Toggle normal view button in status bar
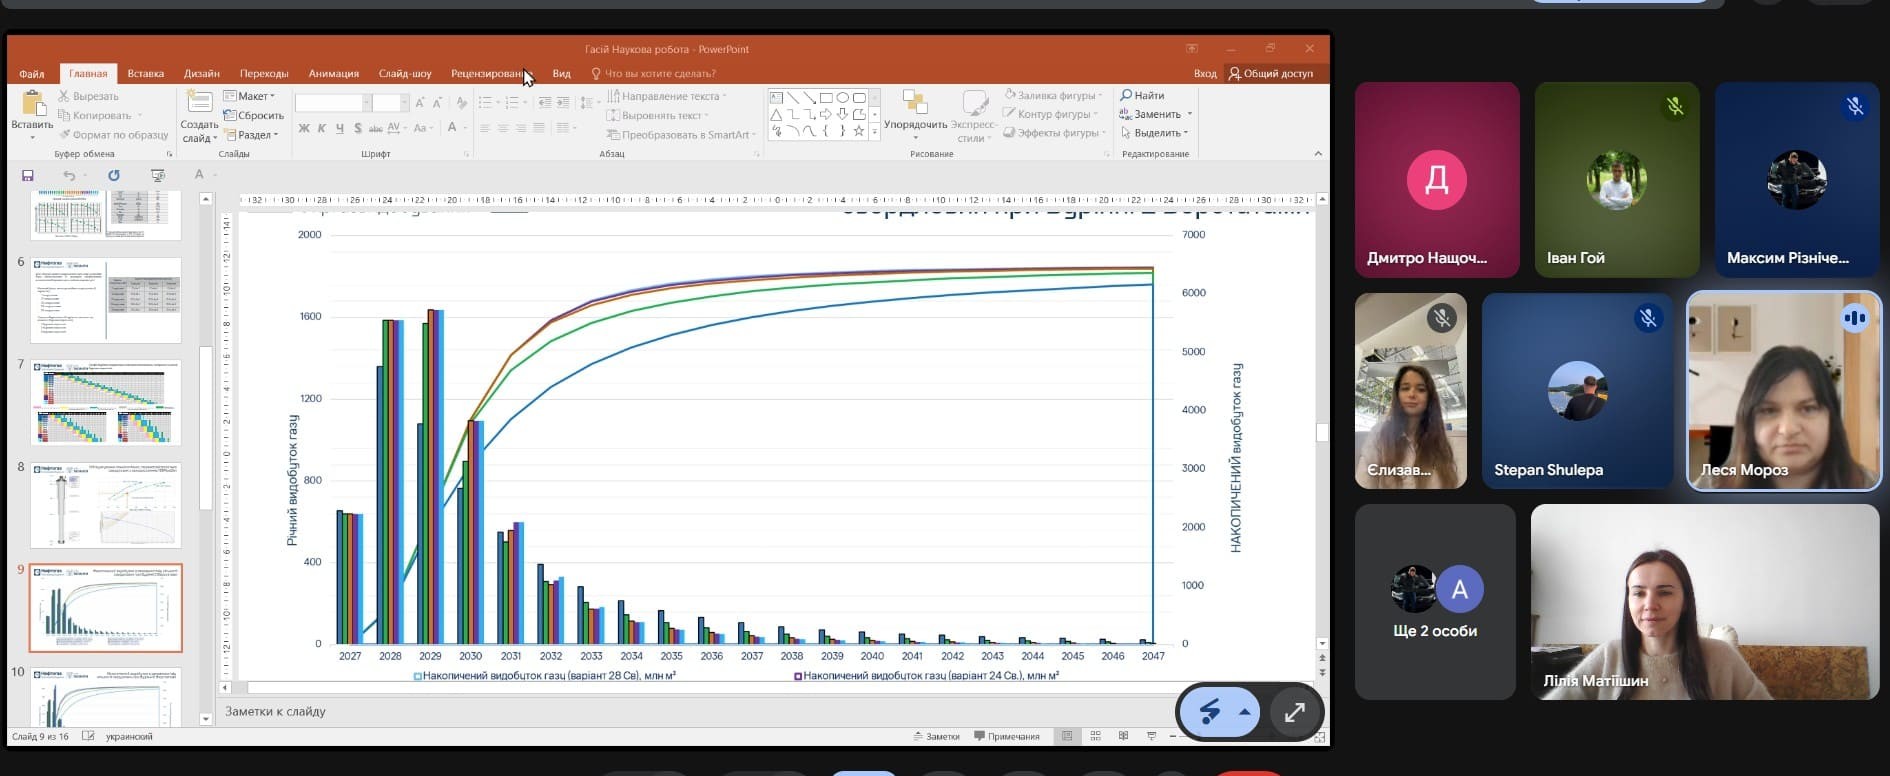 [1067, 736]
